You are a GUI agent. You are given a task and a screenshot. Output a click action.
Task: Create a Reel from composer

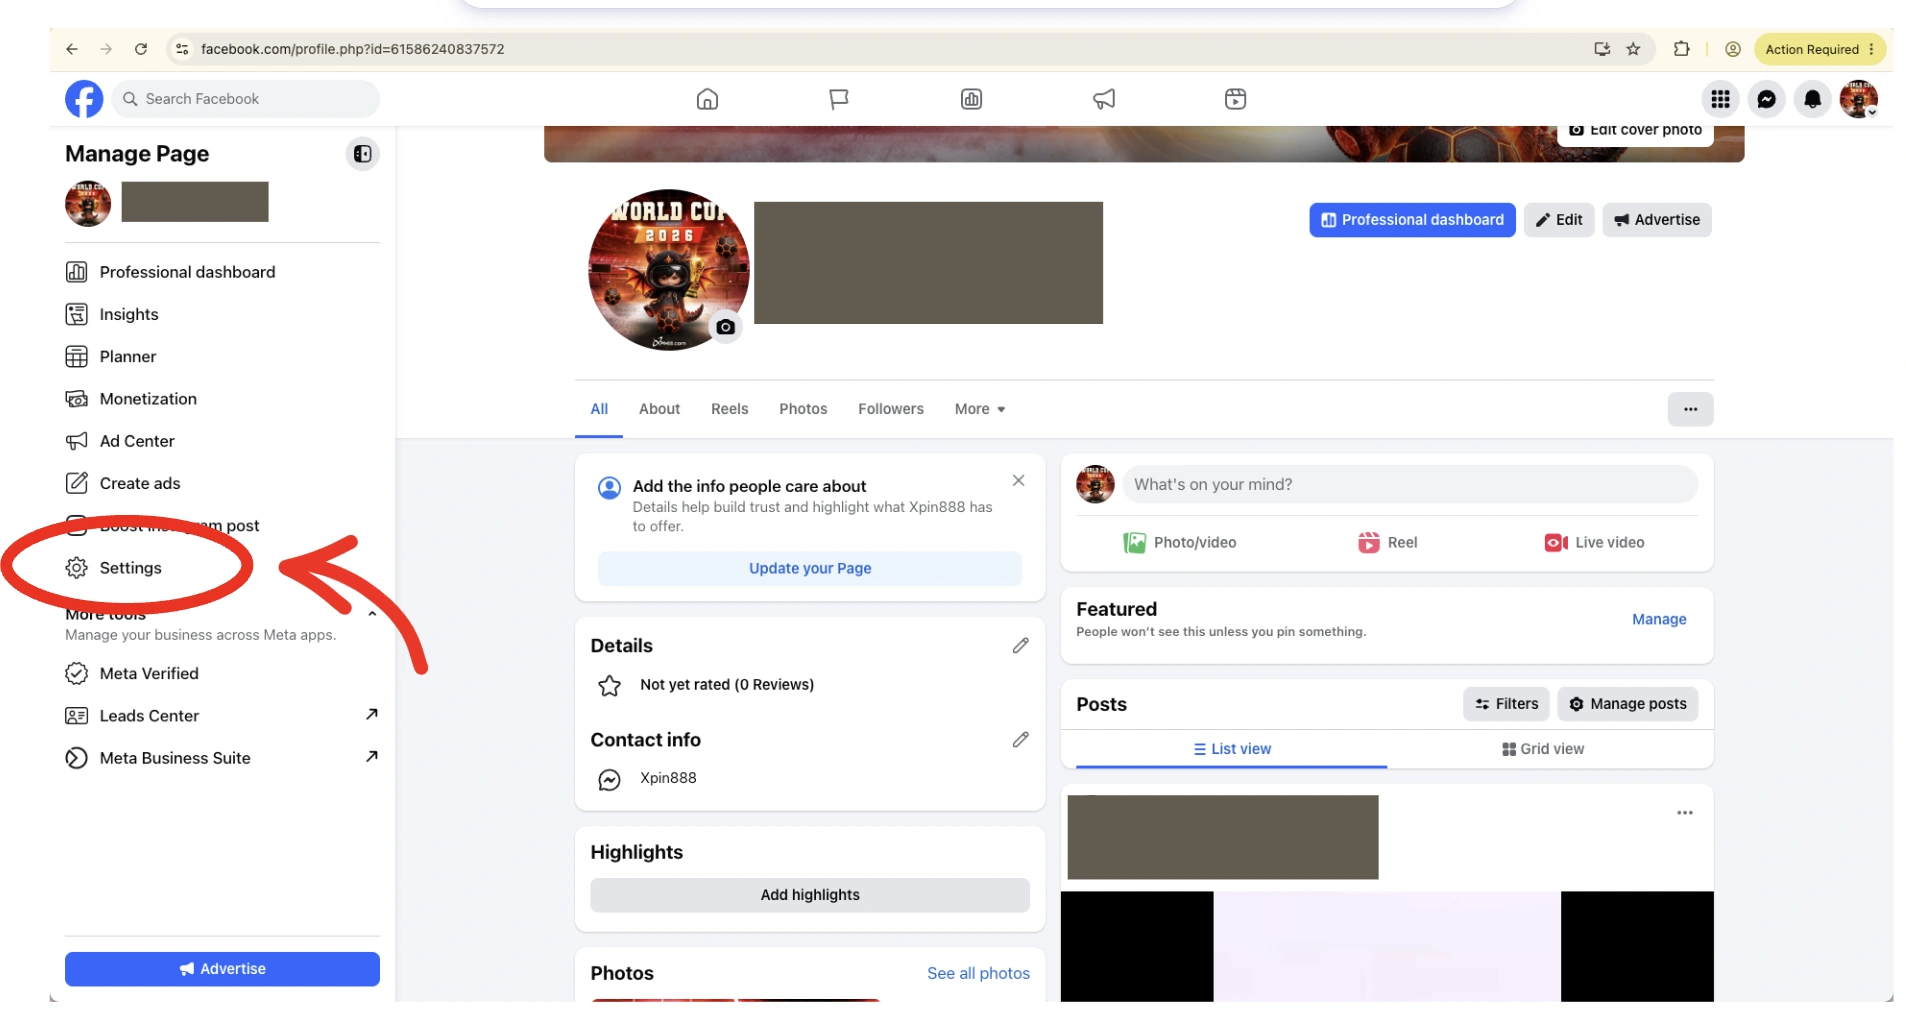(1387, 542)
